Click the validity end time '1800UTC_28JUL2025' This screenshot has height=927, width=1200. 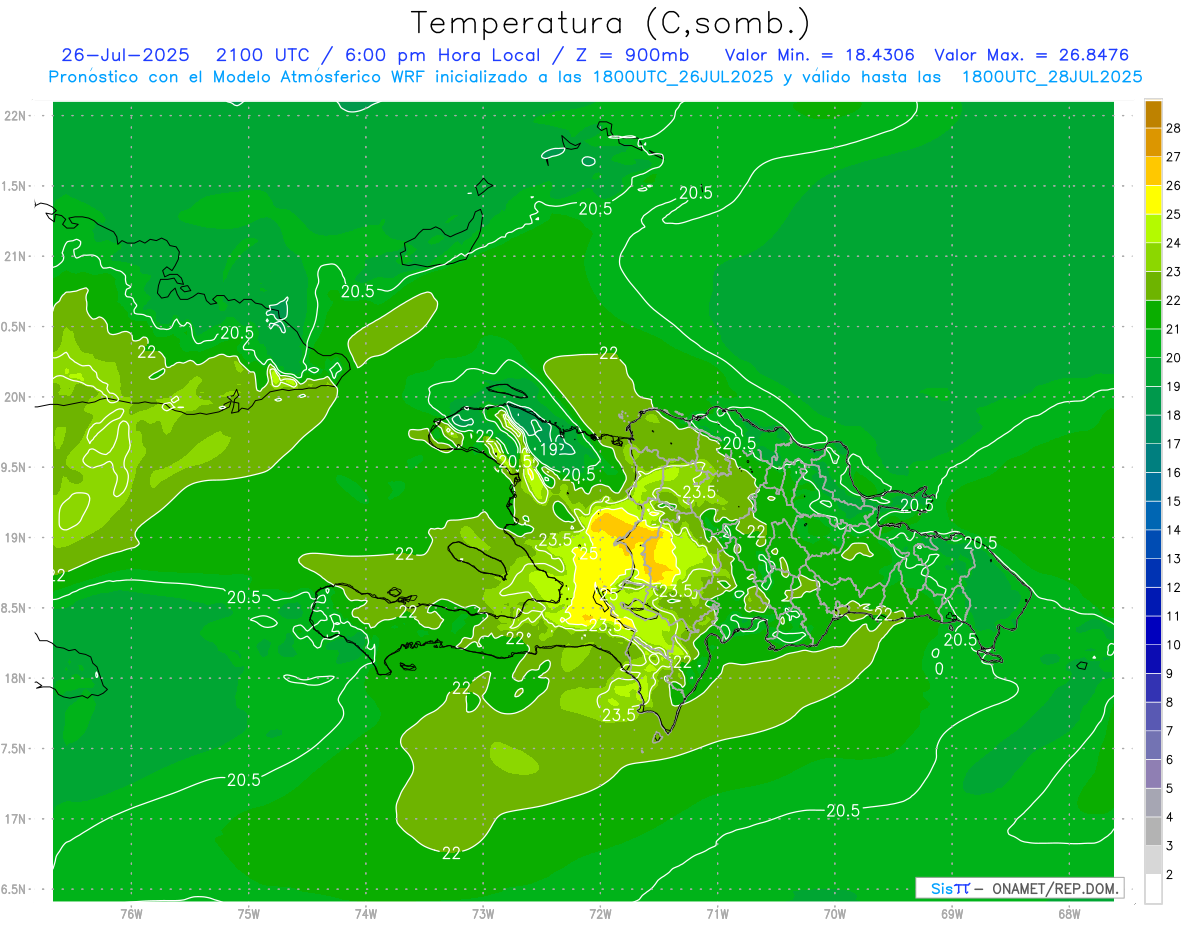(x=1051, y=77)
